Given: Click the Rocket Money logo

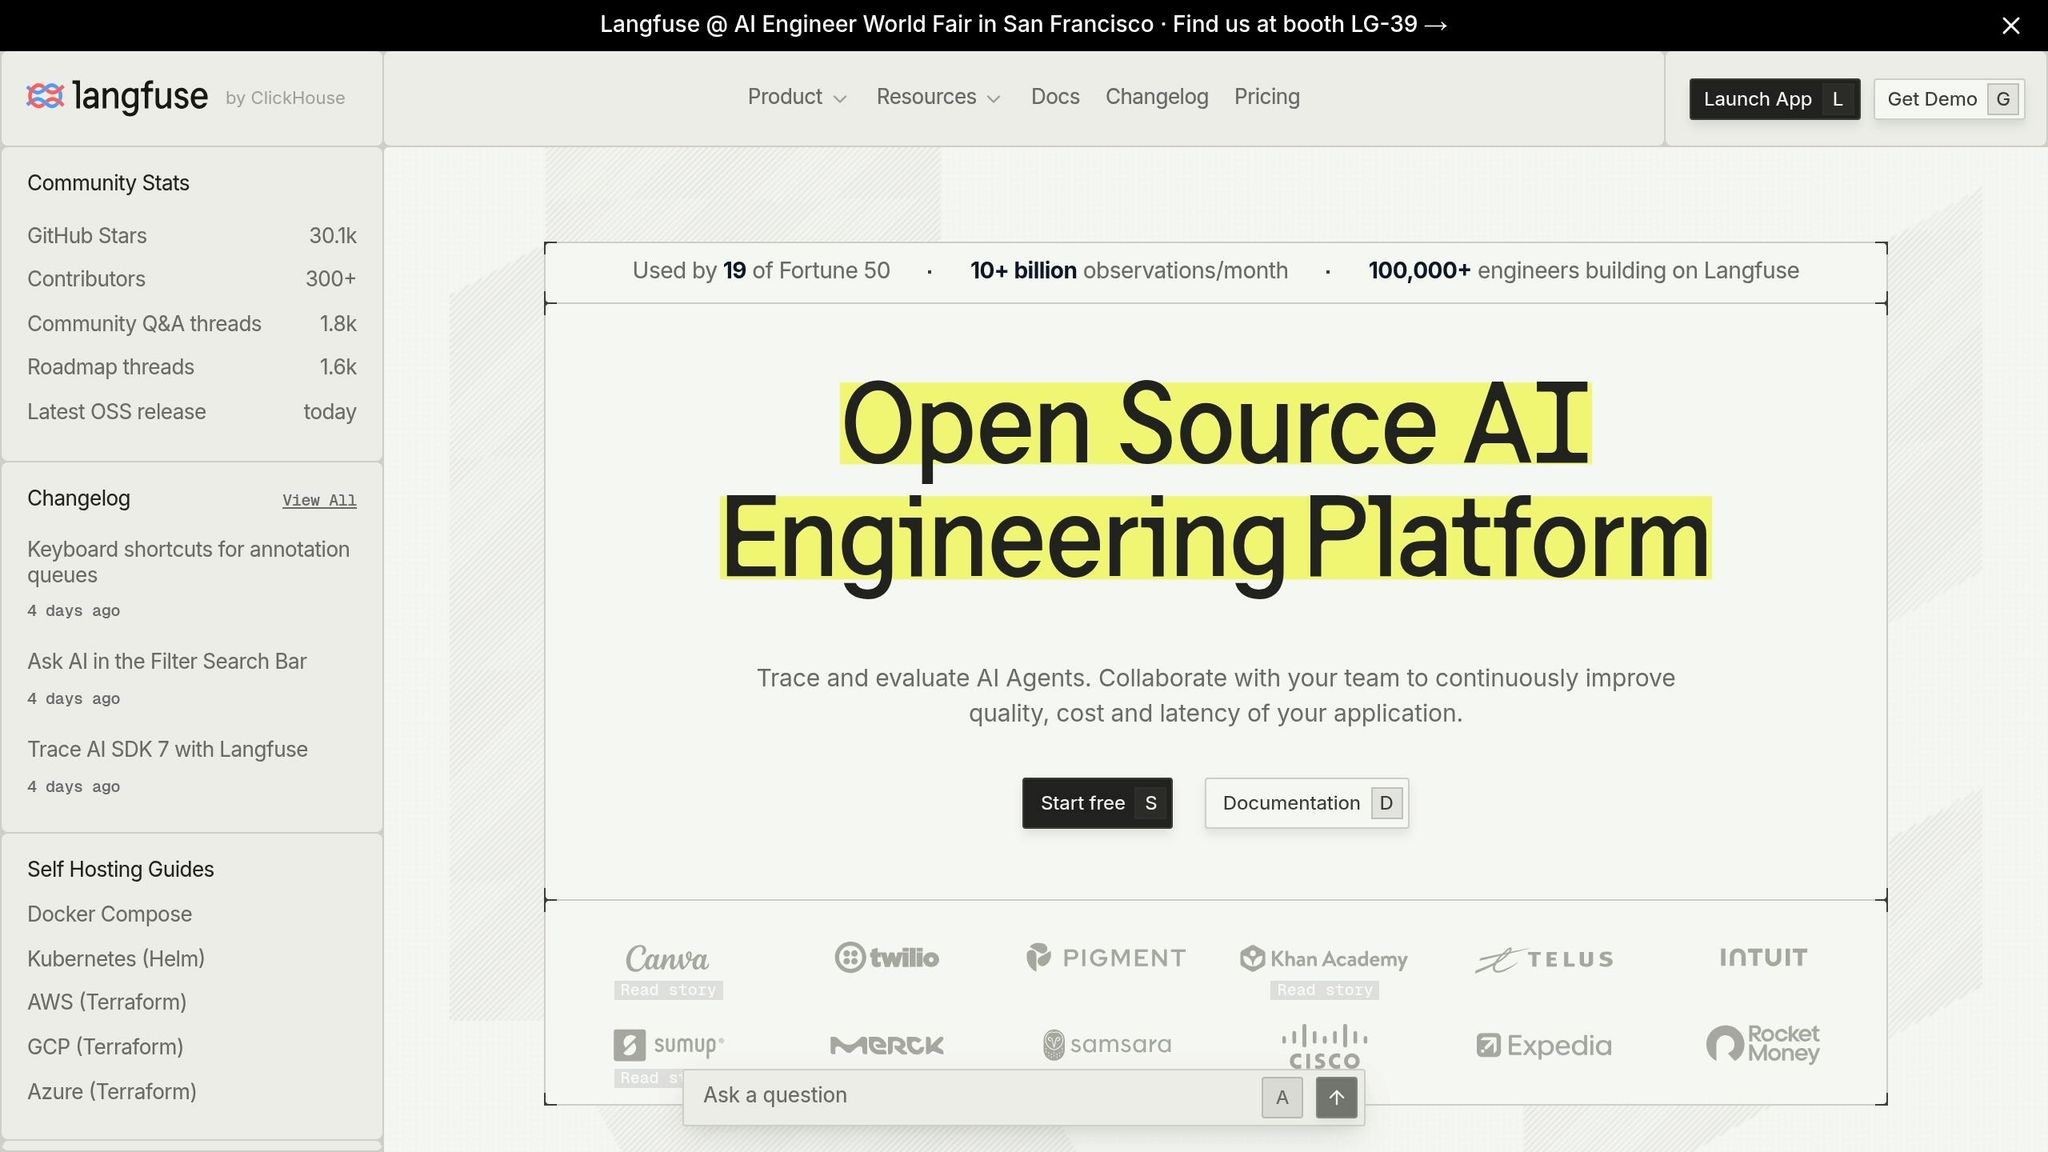Looking at the screenshot, I should pos(1763,1044).
